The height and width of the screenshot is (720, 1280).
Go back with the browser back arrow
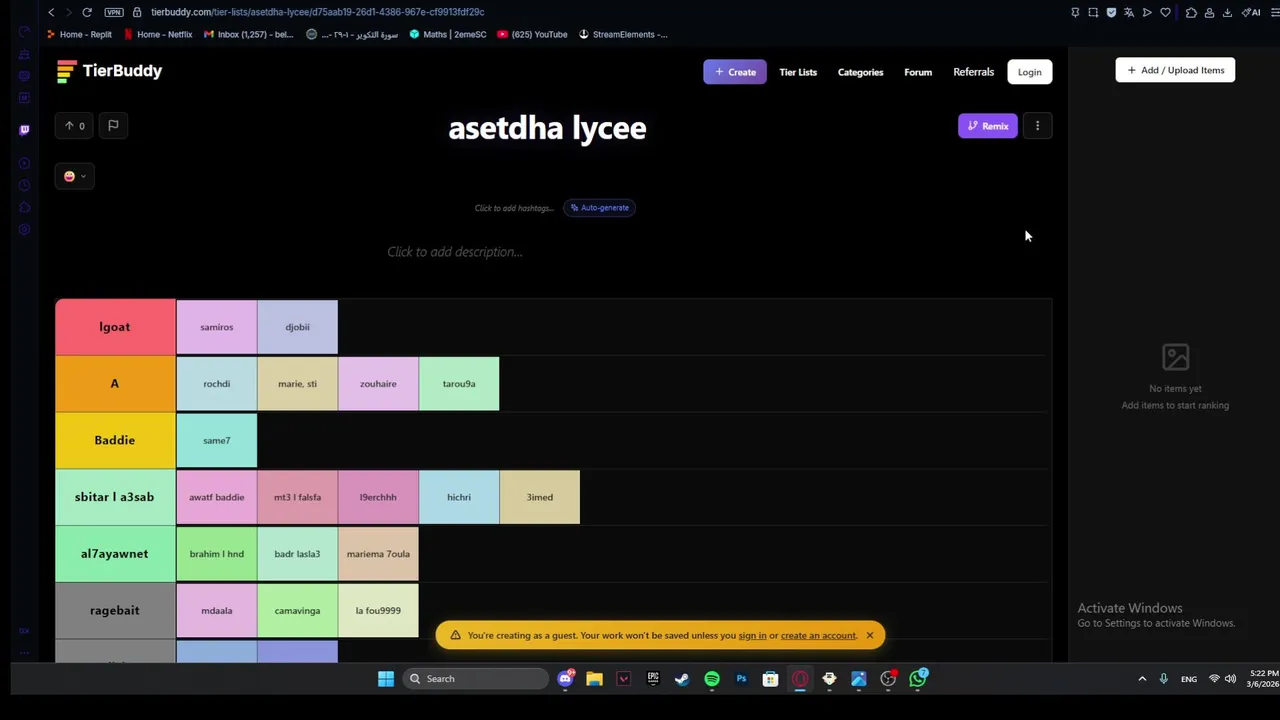[51, 12]
